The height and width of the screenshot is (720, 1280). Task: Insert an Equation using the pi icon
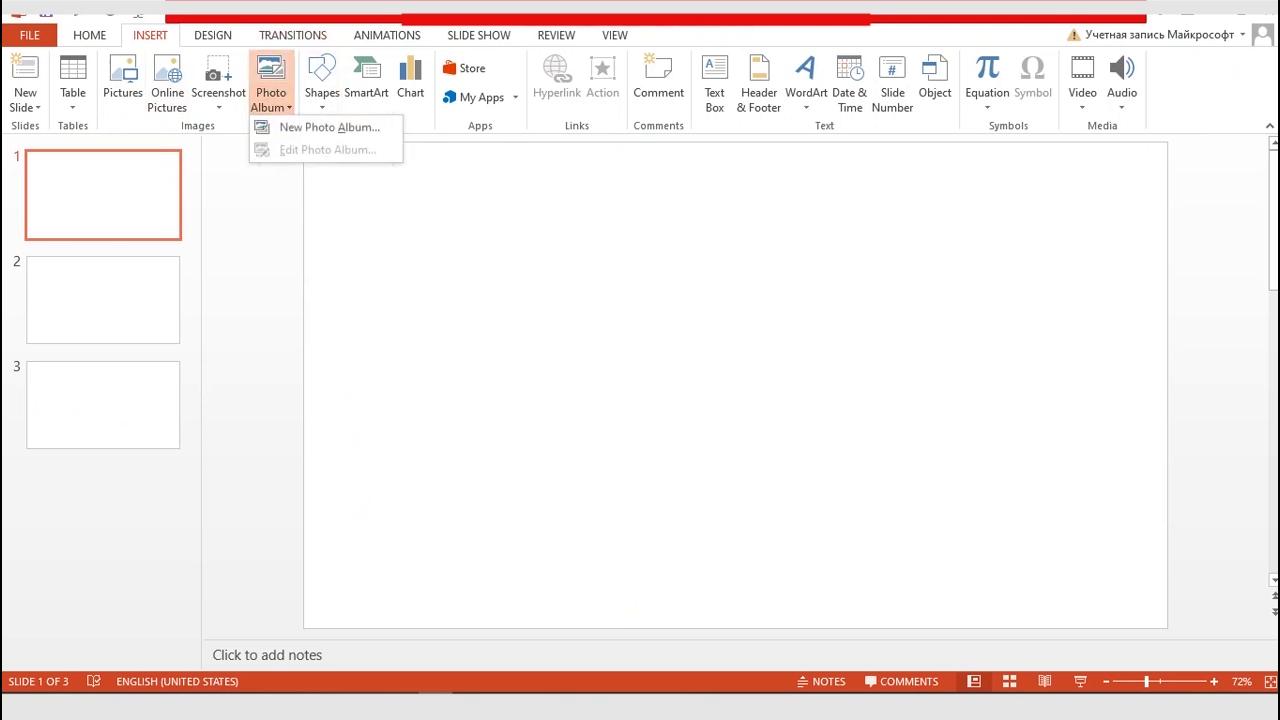(987, 68)
